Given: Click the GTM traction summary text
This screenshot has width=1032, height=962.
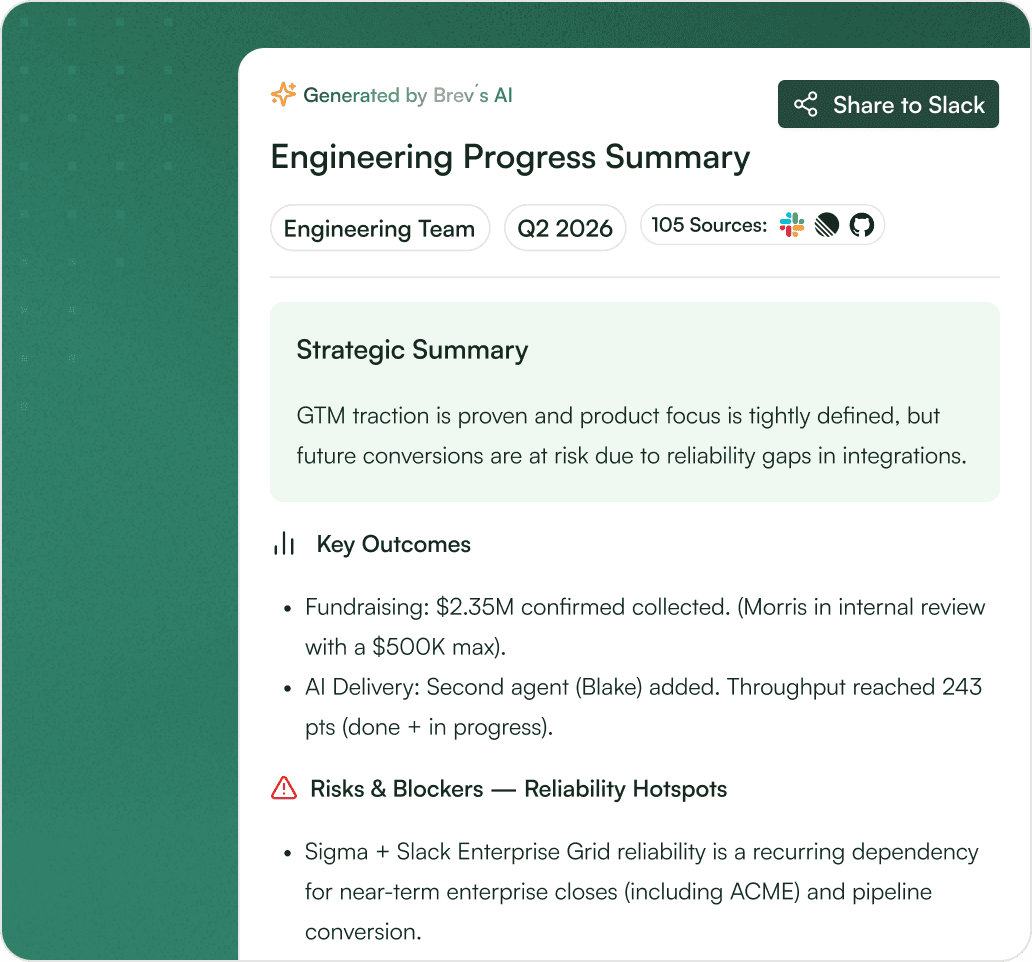Looking at the screenshot, I should click(631, 436).
